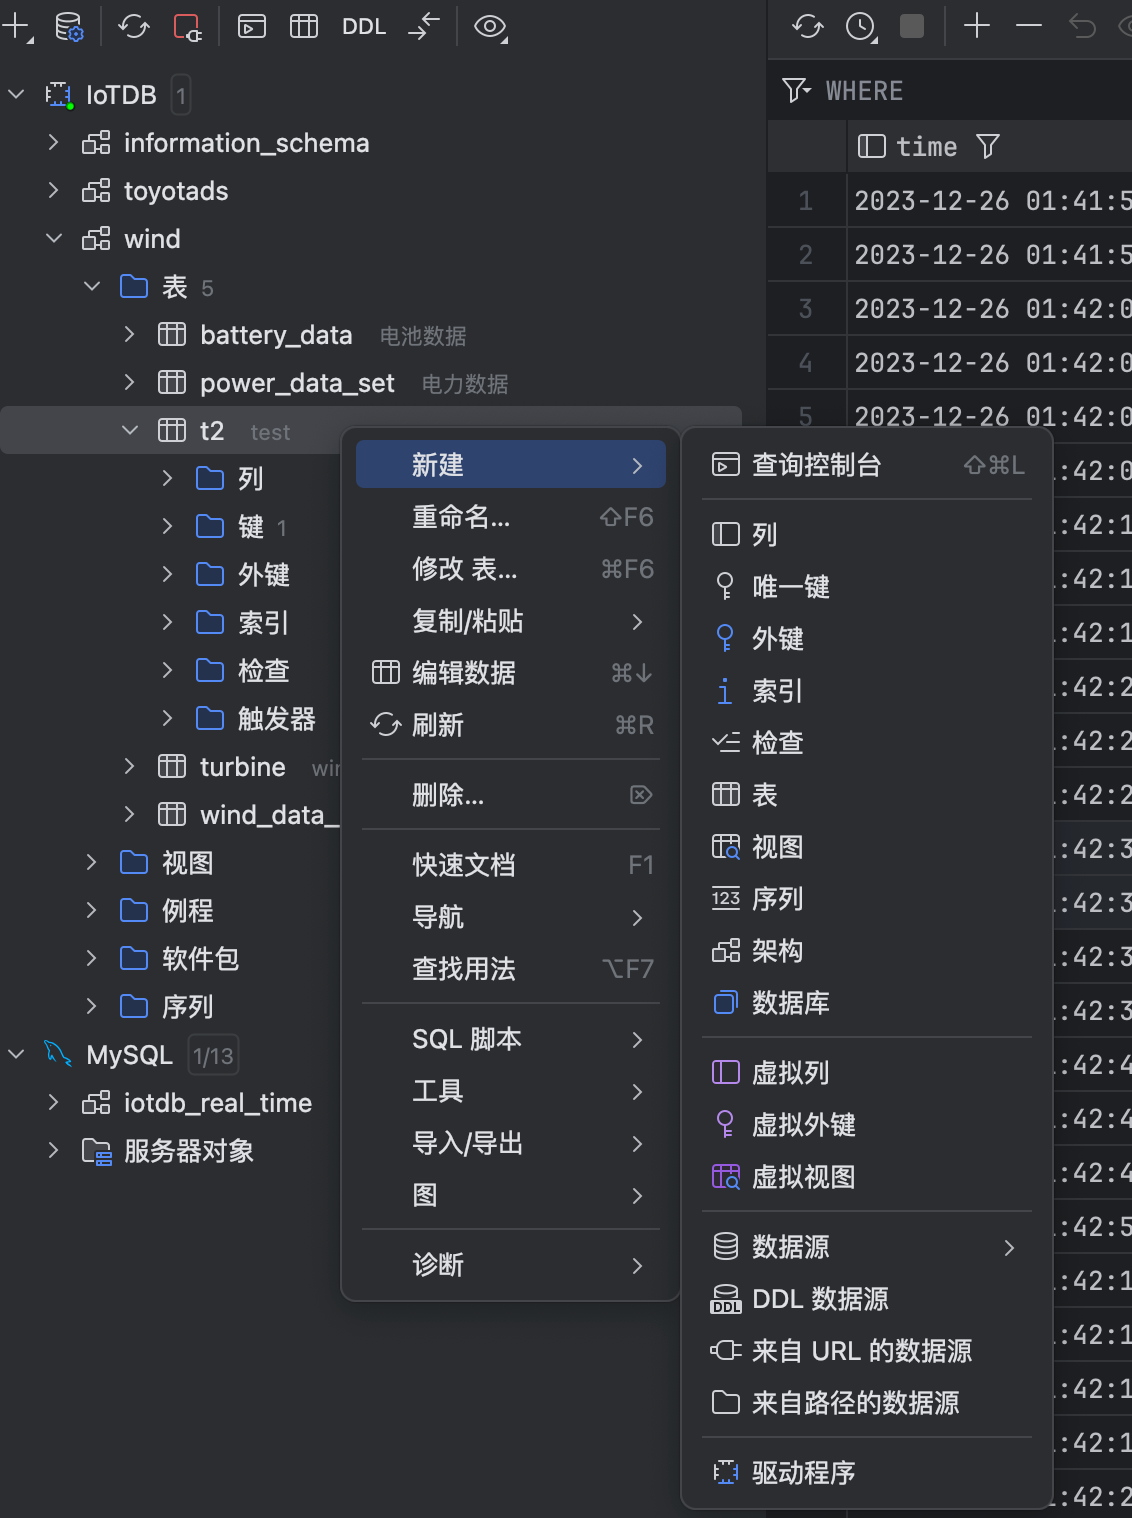Click the DDL toolbar button
Screen dimensions: 1132x1518
pos(363,27)
